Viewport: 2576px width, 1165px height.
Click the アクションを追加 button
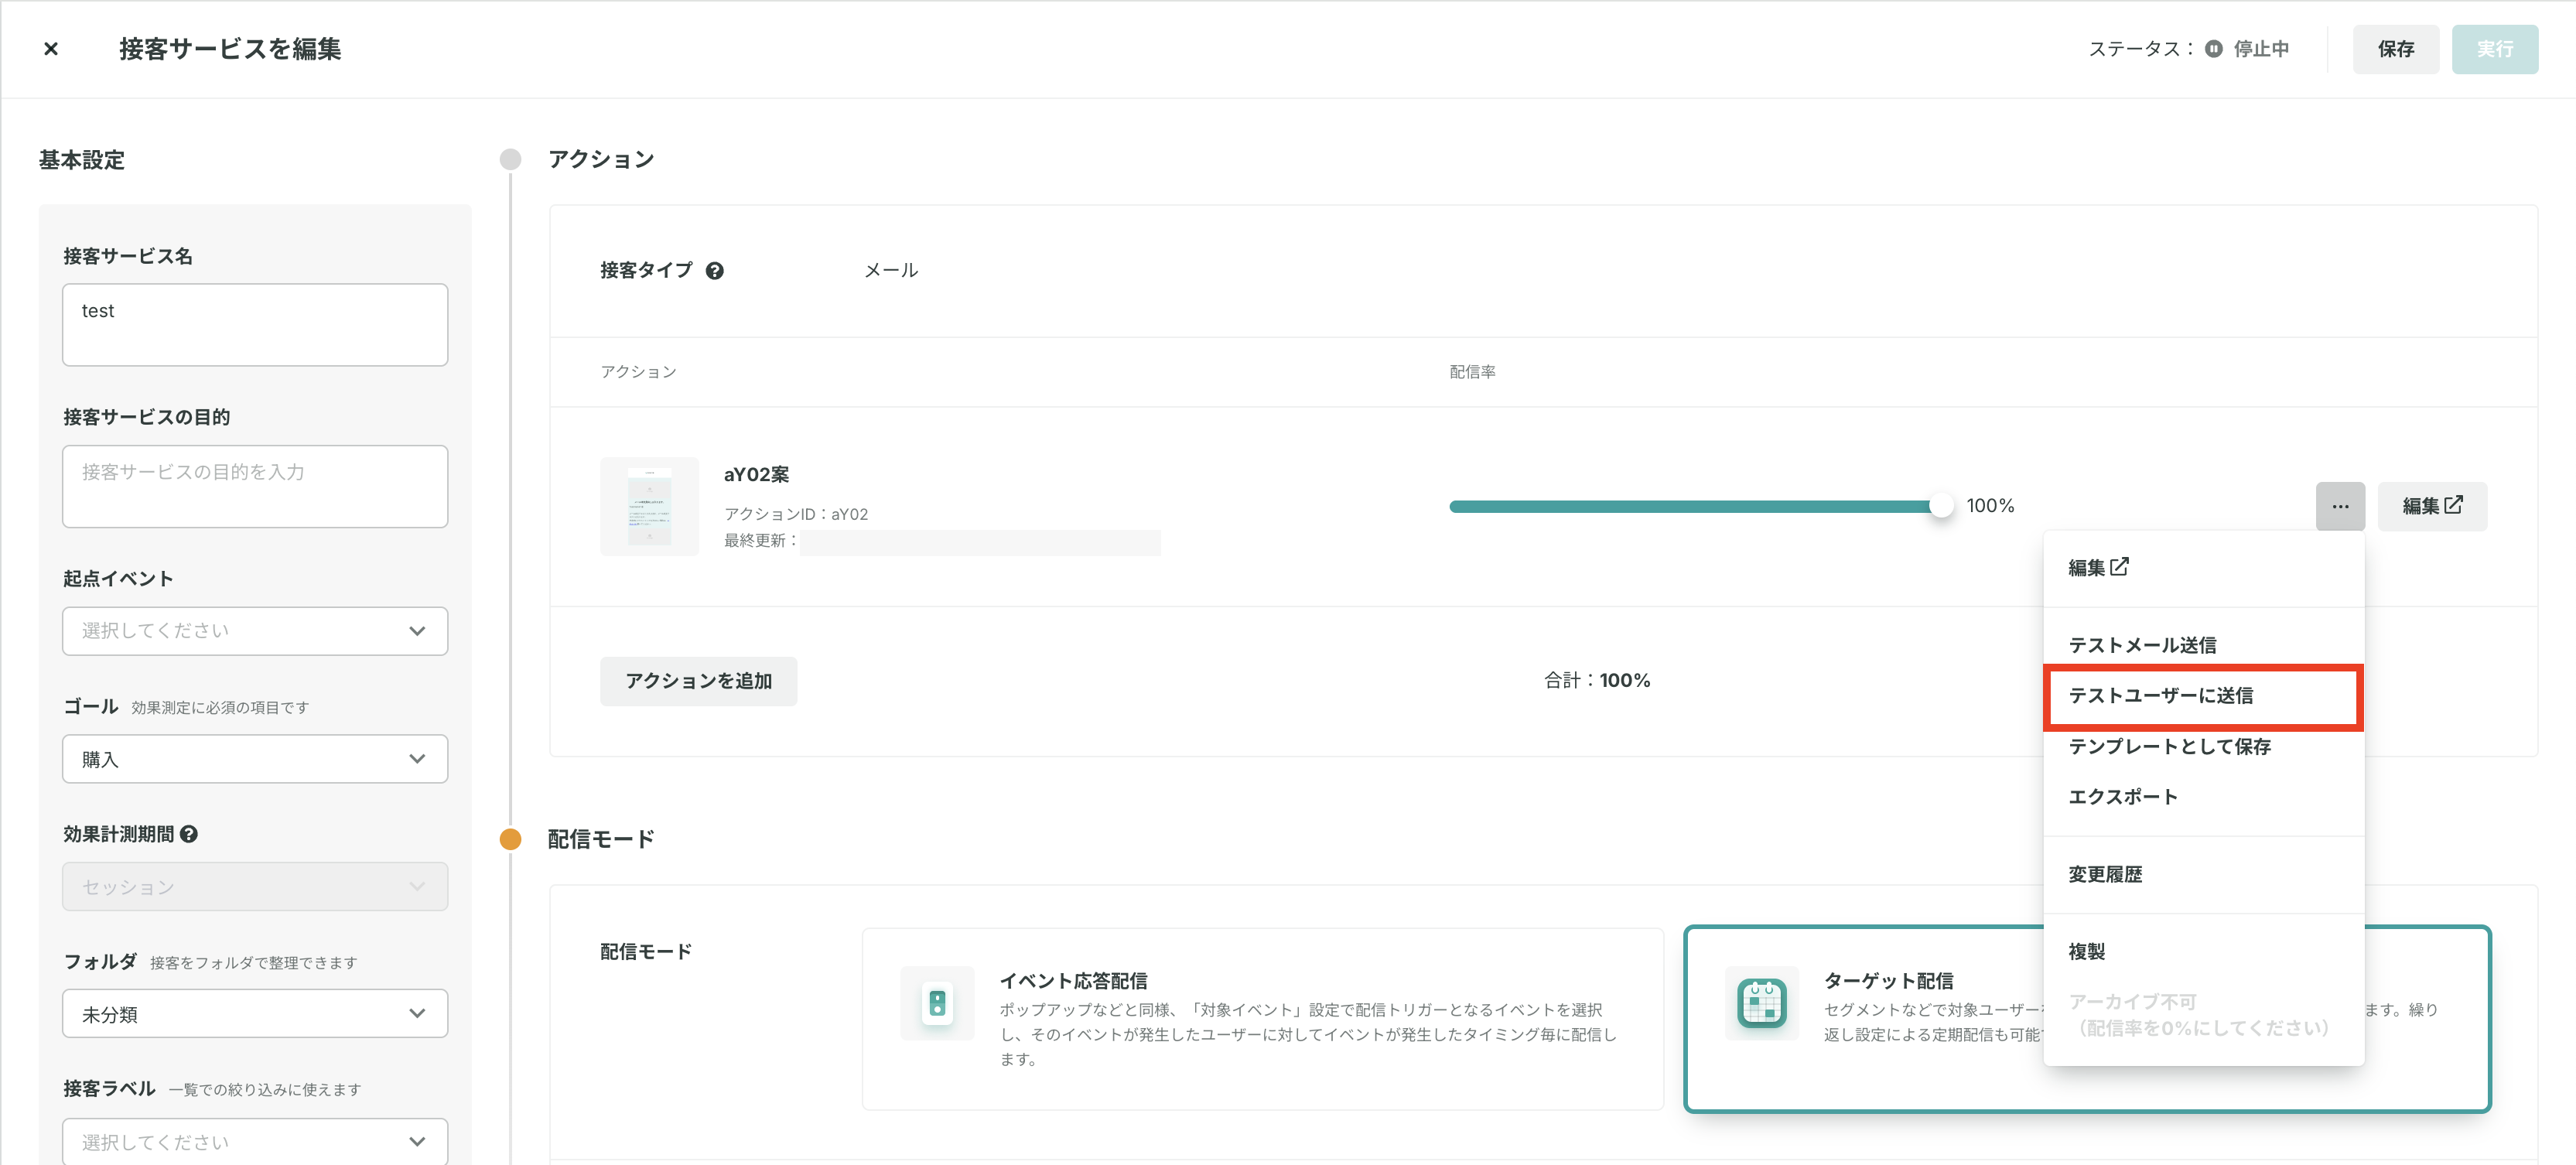point(698,681)
